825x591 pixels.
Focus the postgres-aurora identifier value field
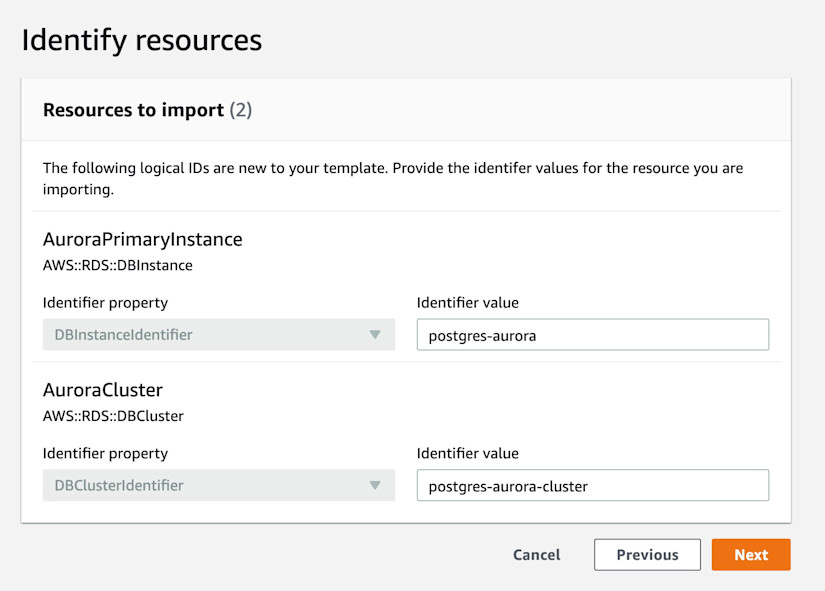(x=592, y=335)
